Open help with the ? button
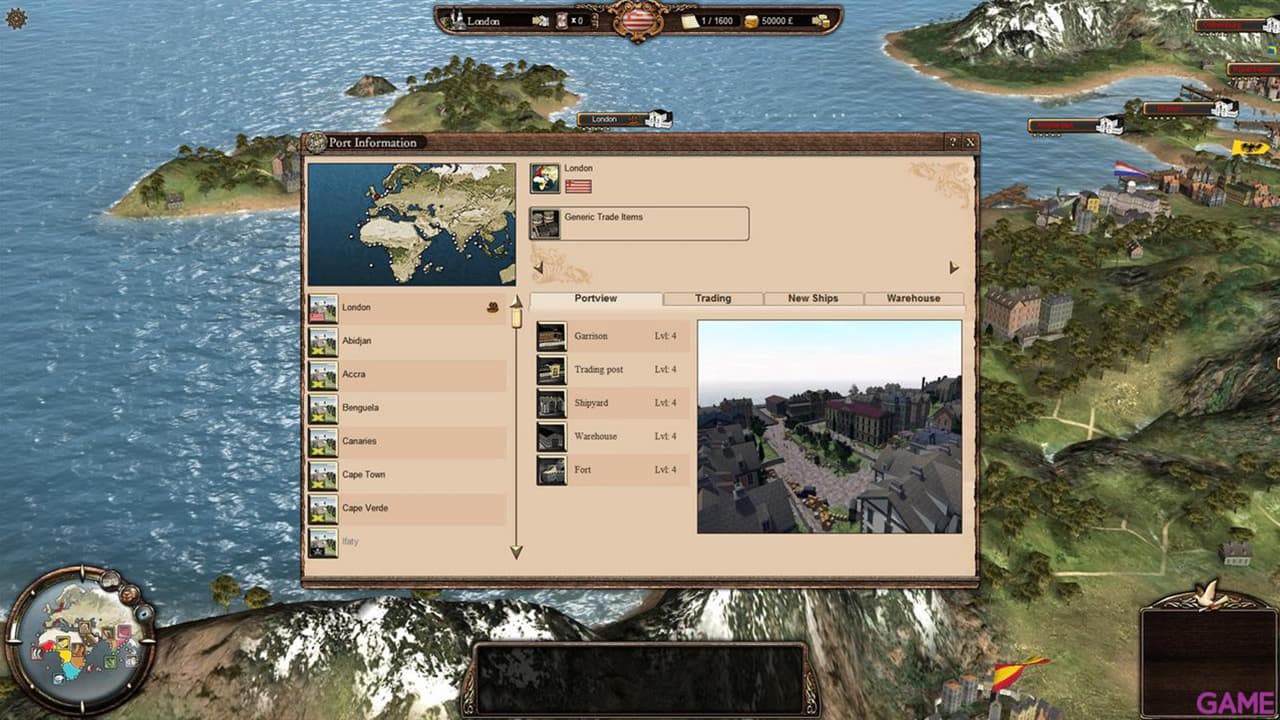This screenshot has width=1280, height=720. pos(953,143)
